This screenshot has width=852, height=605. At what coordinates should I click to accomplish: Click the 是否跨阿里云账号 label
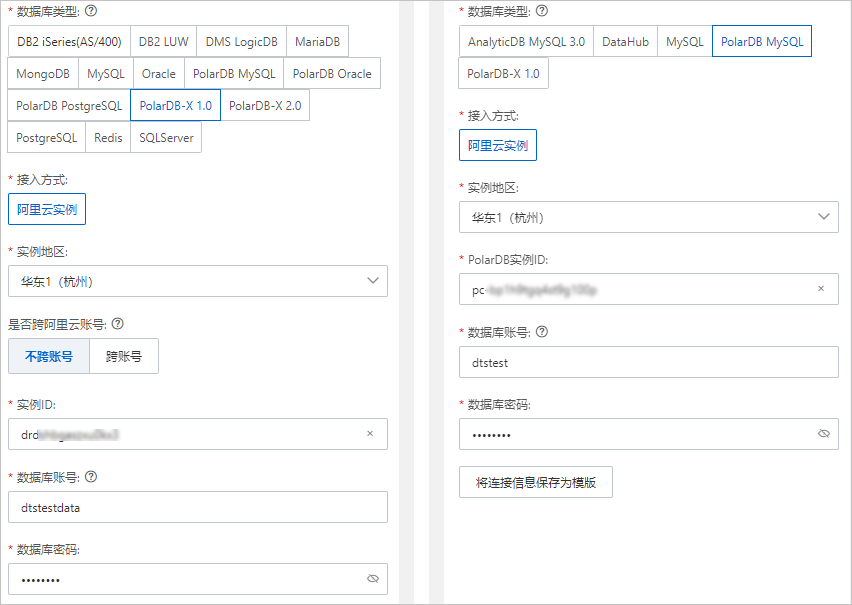57,325
